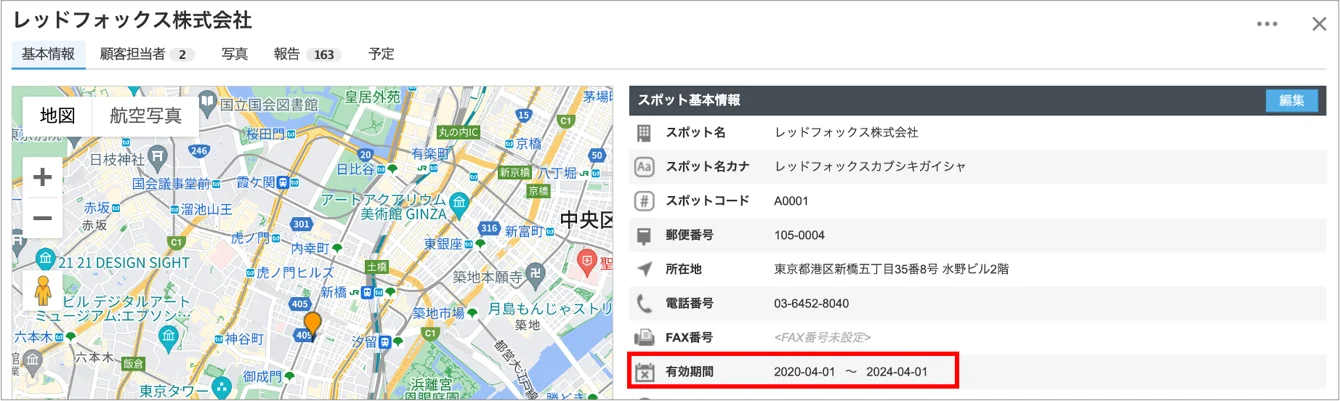Open the 報告 tab

tap(307, 54)
